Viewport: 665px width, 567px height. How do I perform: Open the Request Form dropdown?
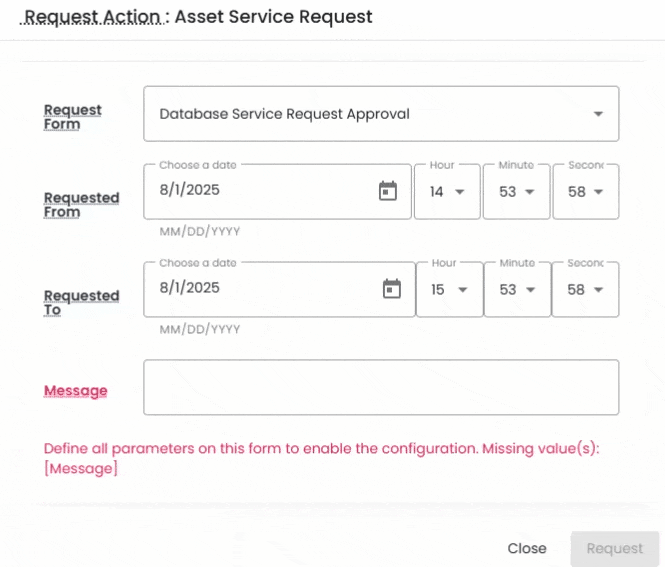click(x=381, y=114)
